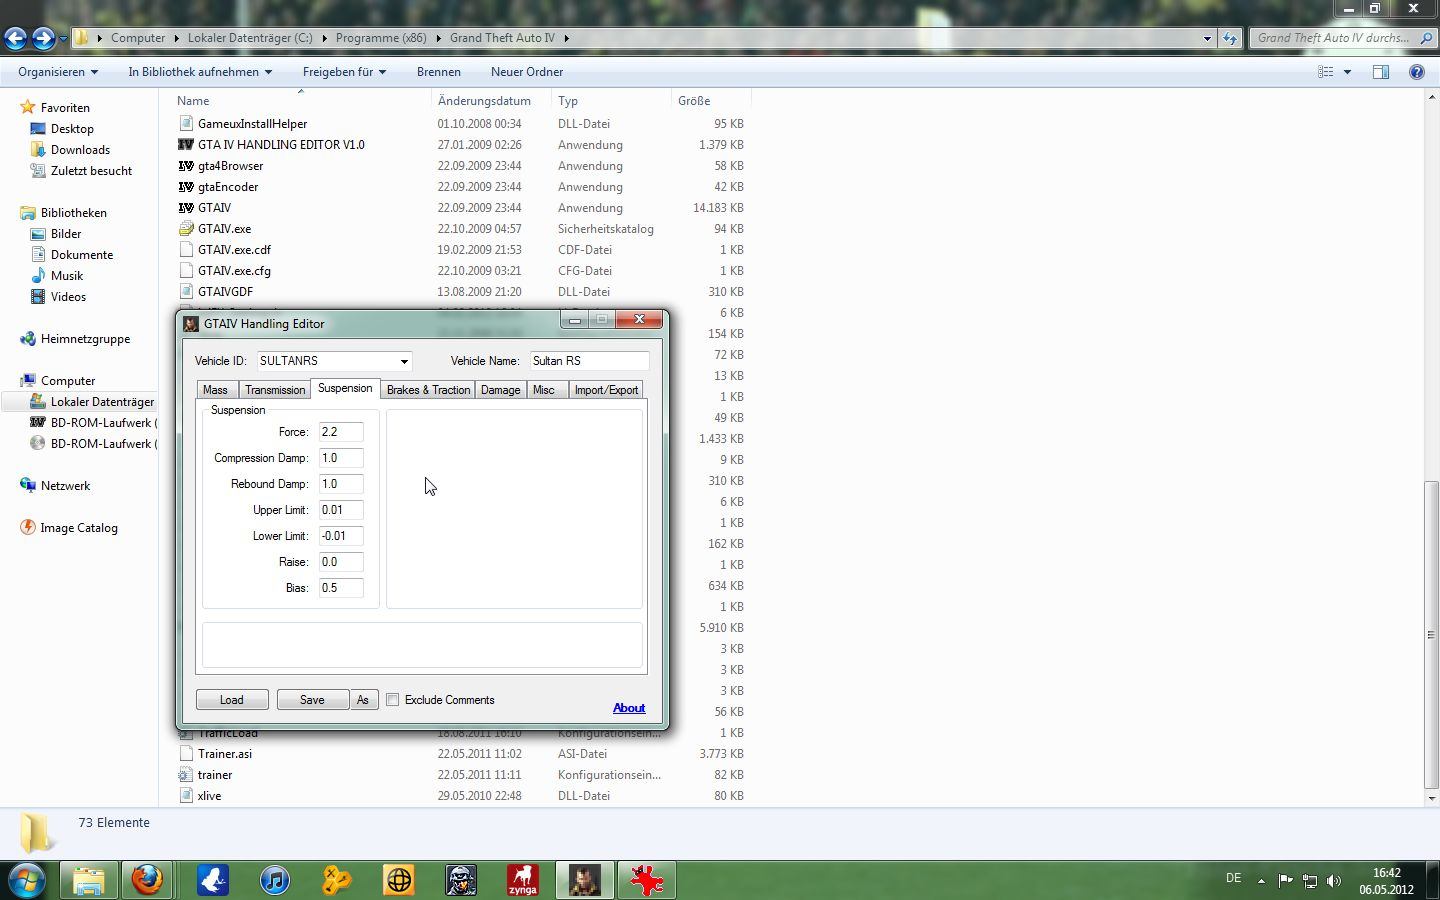
Task: Click the Load button
Action: point(232,700)
